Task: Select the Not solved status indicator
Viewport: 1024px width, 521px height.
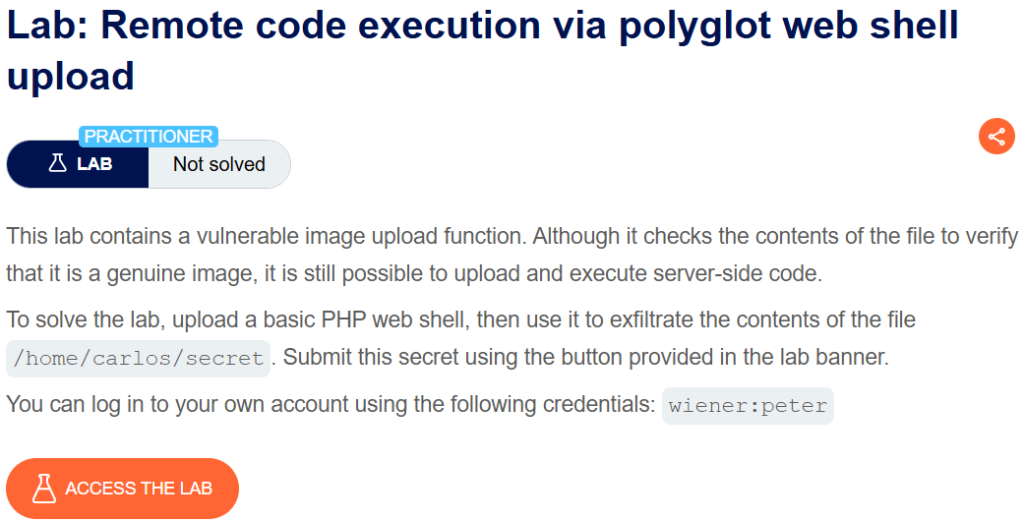Action: [x=219, y=164]
